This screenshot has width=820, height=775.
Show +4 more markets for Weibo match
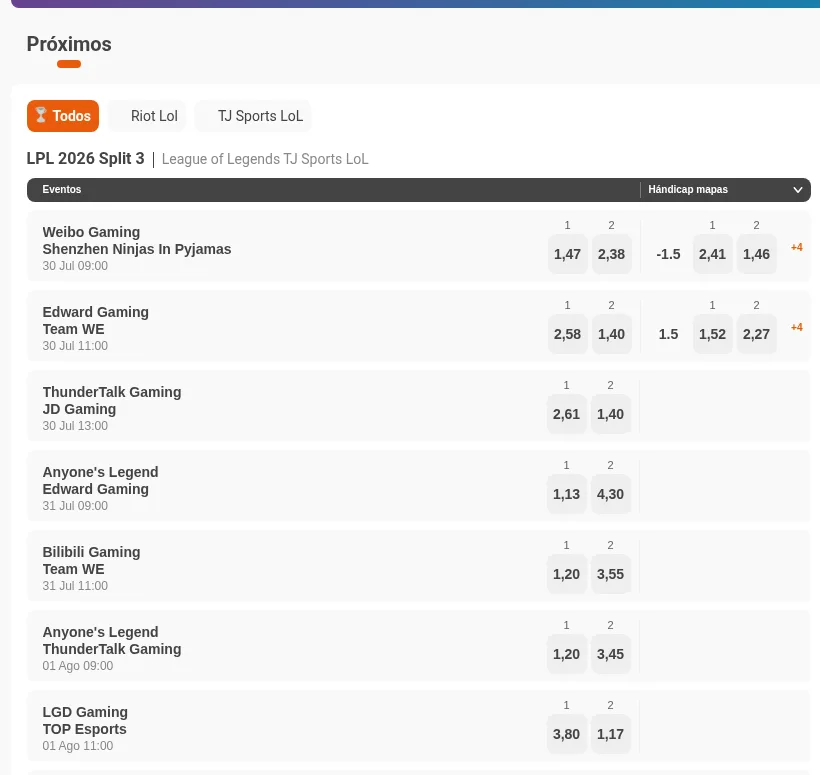pos(796,247)
